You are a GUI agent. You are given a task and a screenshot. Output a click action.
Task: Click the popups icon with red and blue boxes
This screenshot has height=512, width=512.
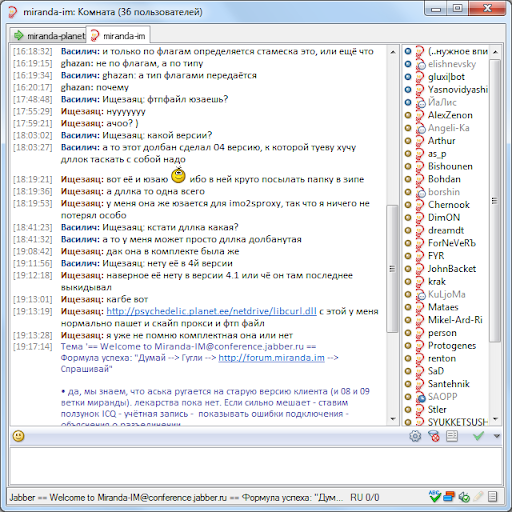(449, 497)
